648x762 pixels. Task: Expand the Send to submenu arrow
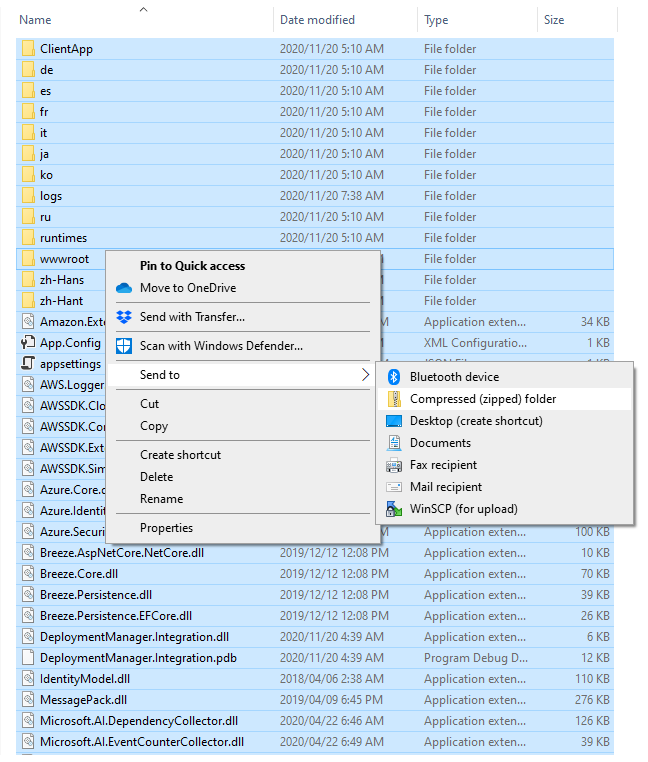366,375
